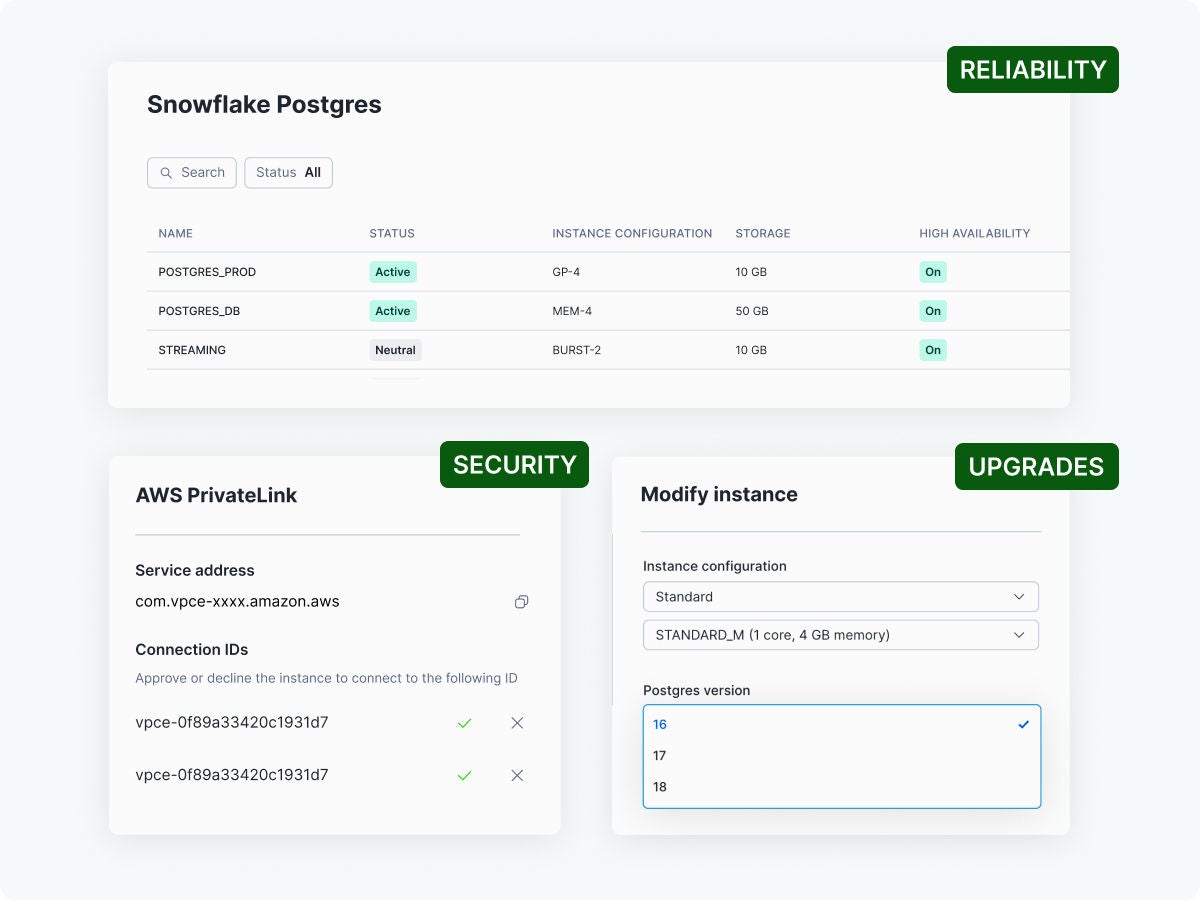
Task: Click the magnifying glass search icon
Action: [x=166, y=173]
